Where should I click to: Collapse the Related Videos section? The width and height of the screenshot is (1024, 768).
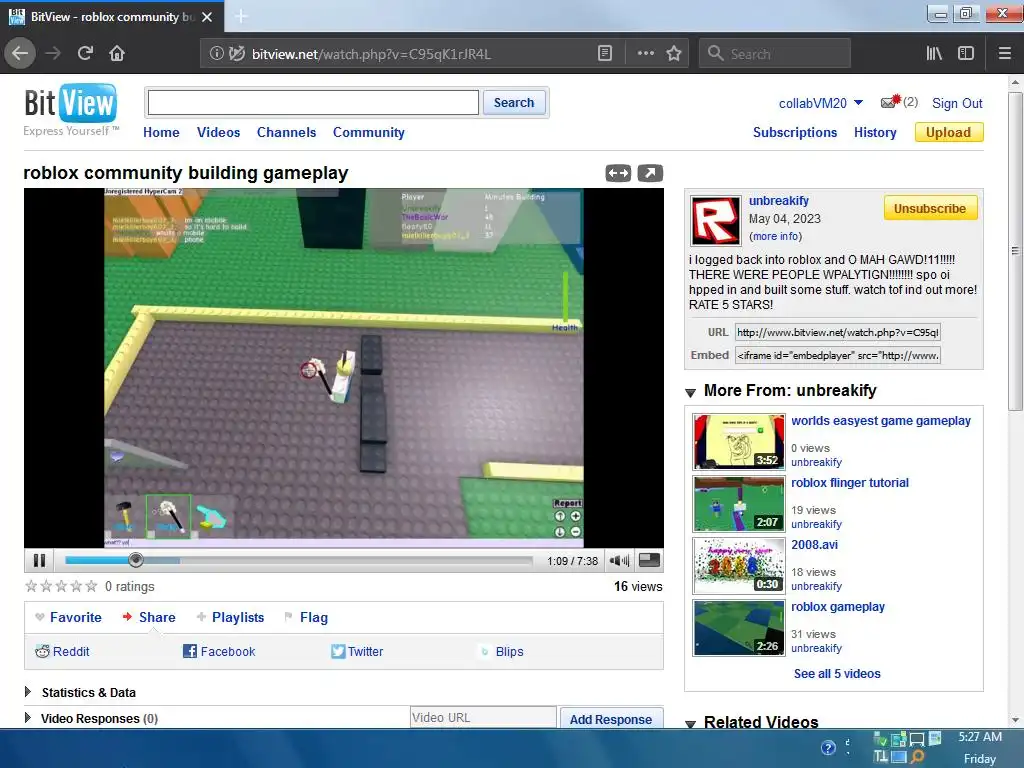pos(690,724)
